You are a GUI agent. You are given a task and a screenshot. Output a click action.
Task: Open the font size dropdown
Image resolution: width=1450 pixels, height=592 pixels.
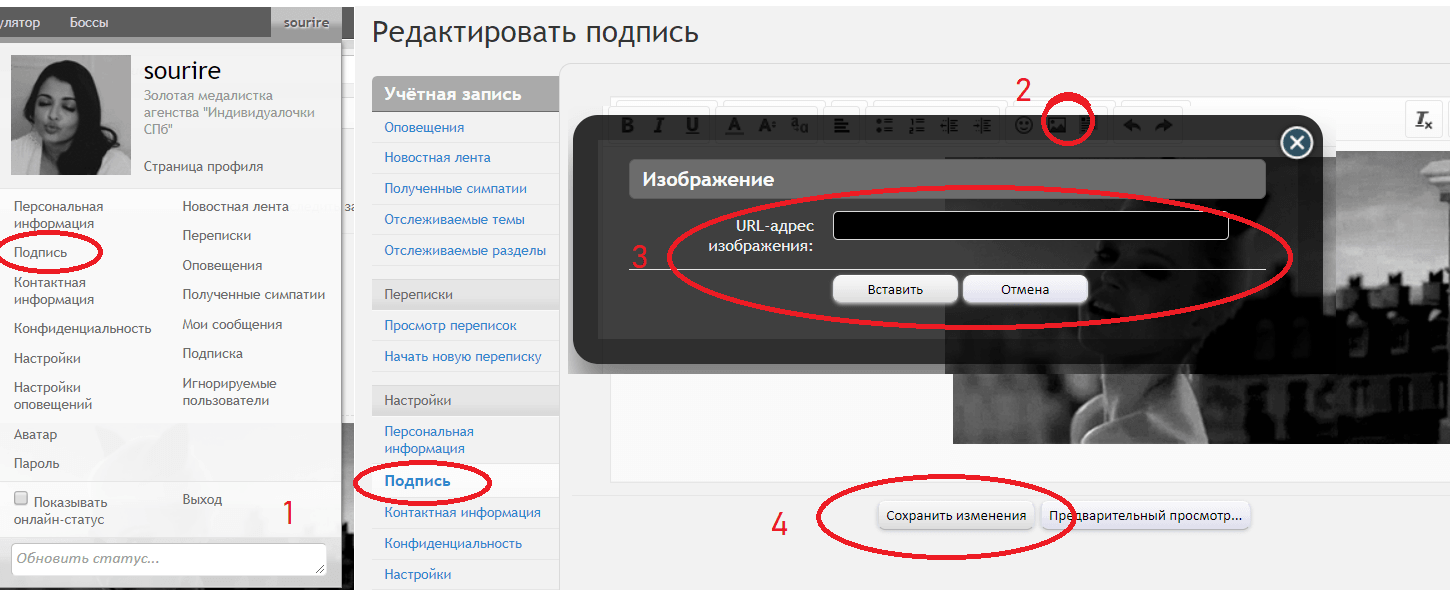767,126
